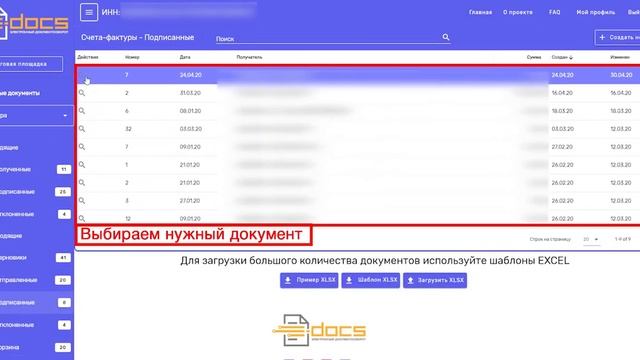Screen dimensions: 640x360
Task: View invoice number 7 dated 09.01.20 via magnifier
Action: 82,147
